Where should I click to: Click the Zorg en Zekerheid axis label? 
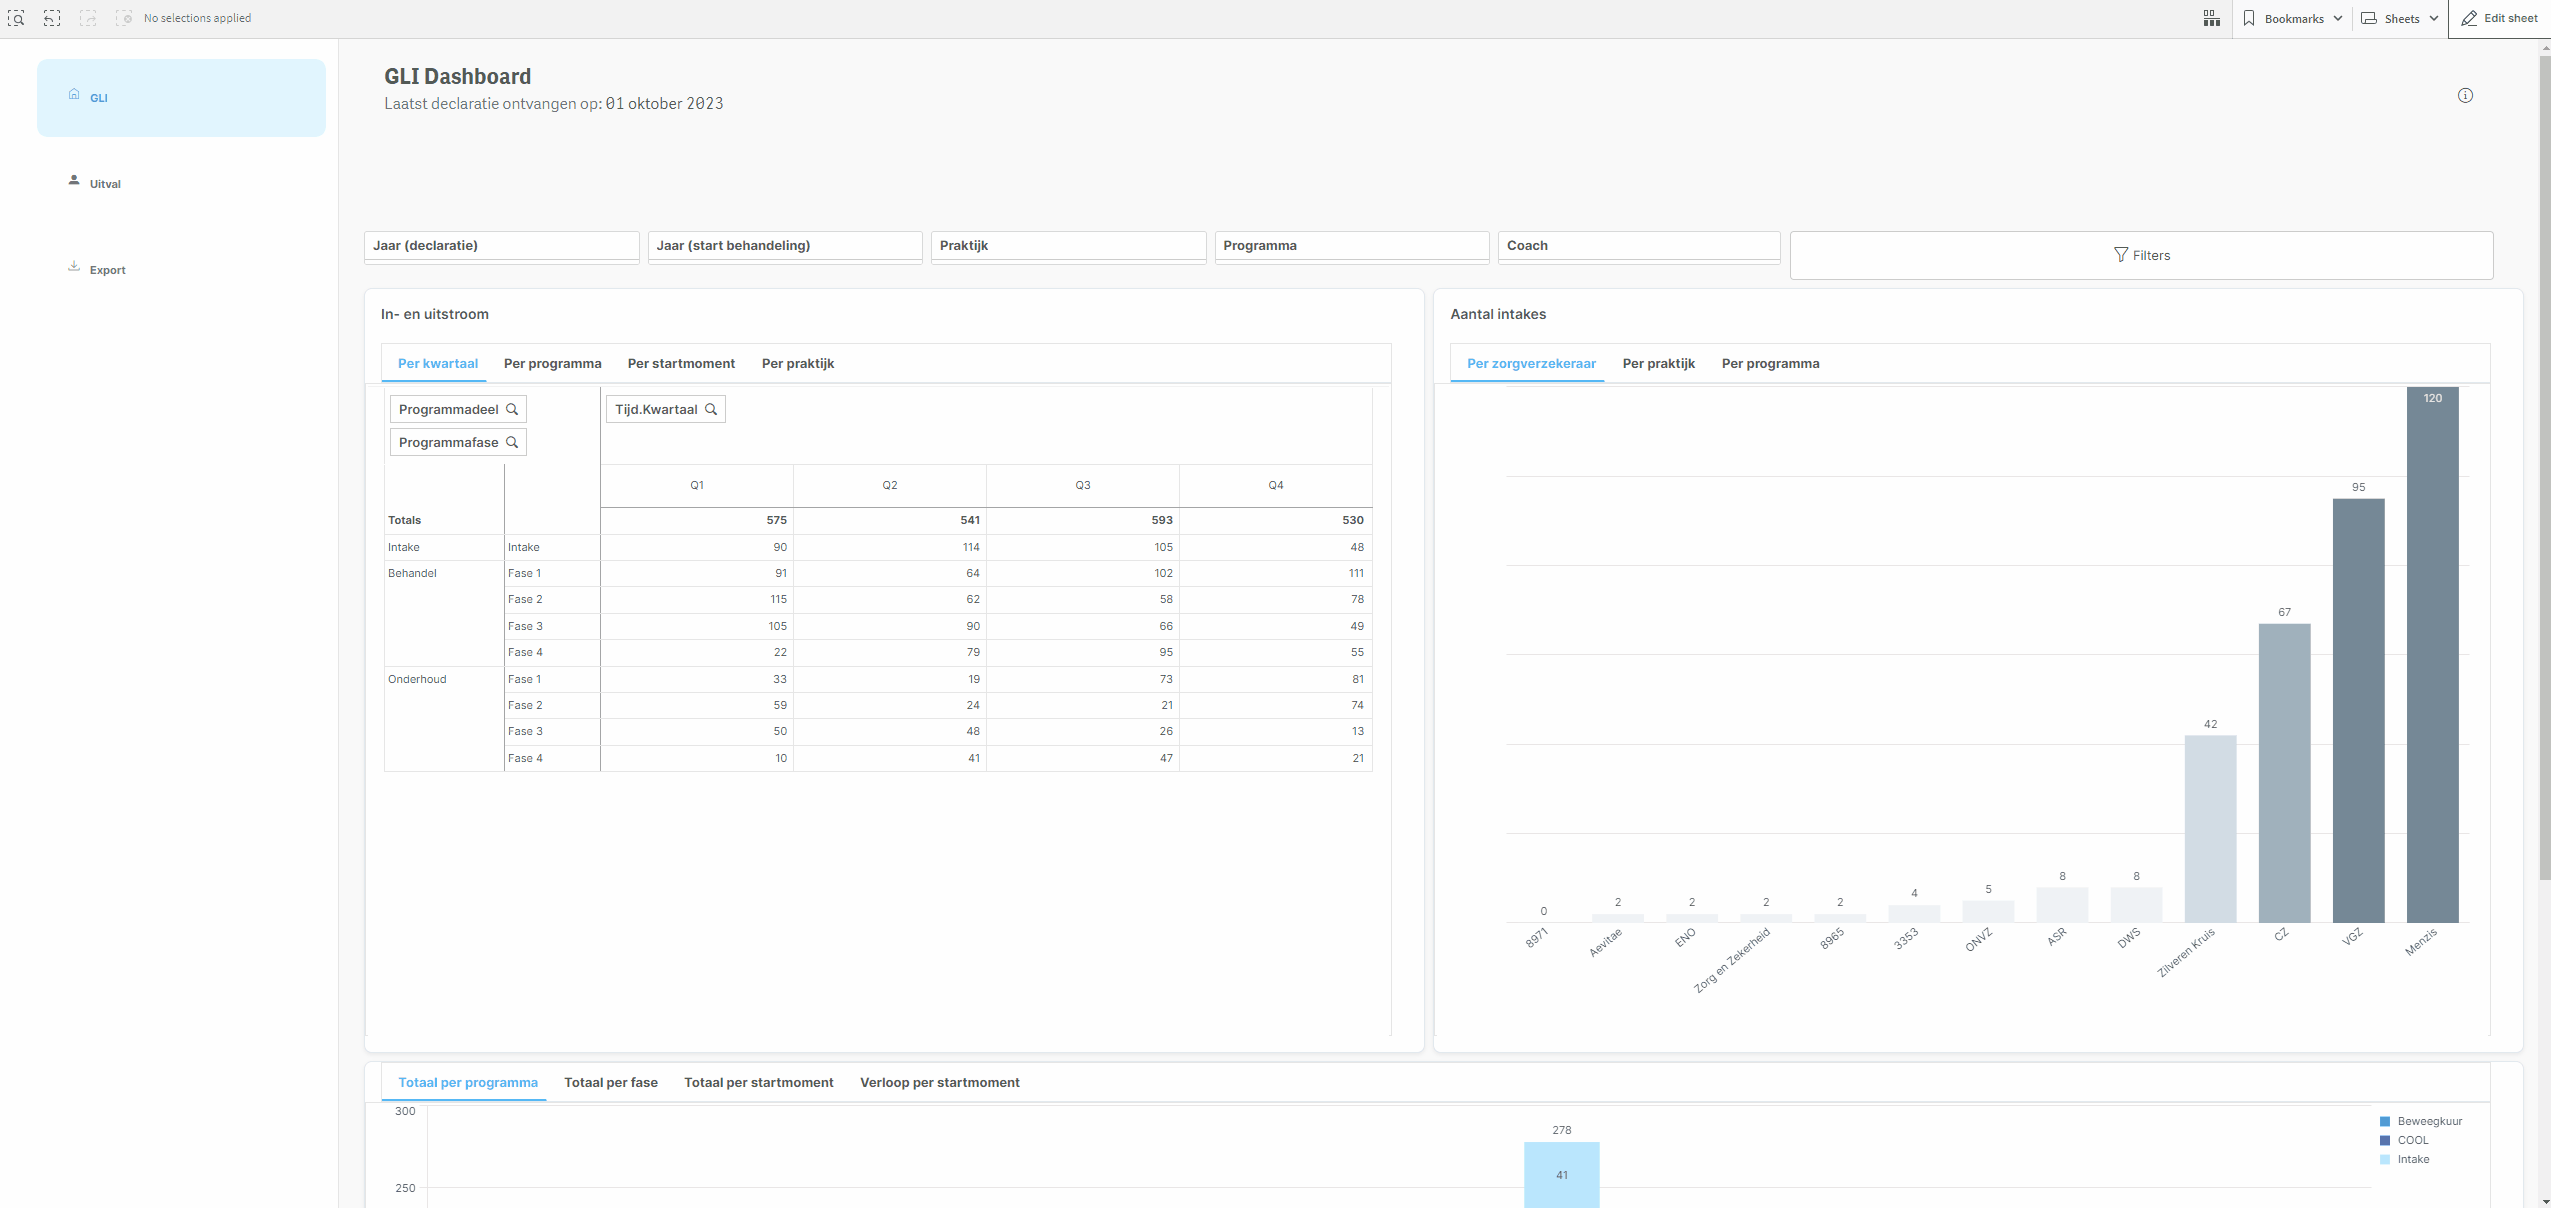coord(1731,960)
